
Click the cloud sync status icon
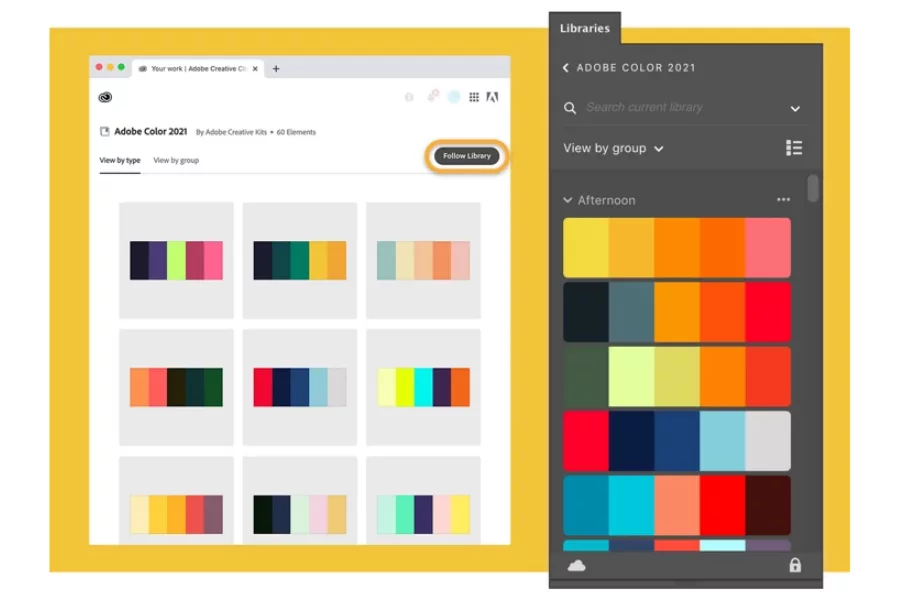(576, 566)
